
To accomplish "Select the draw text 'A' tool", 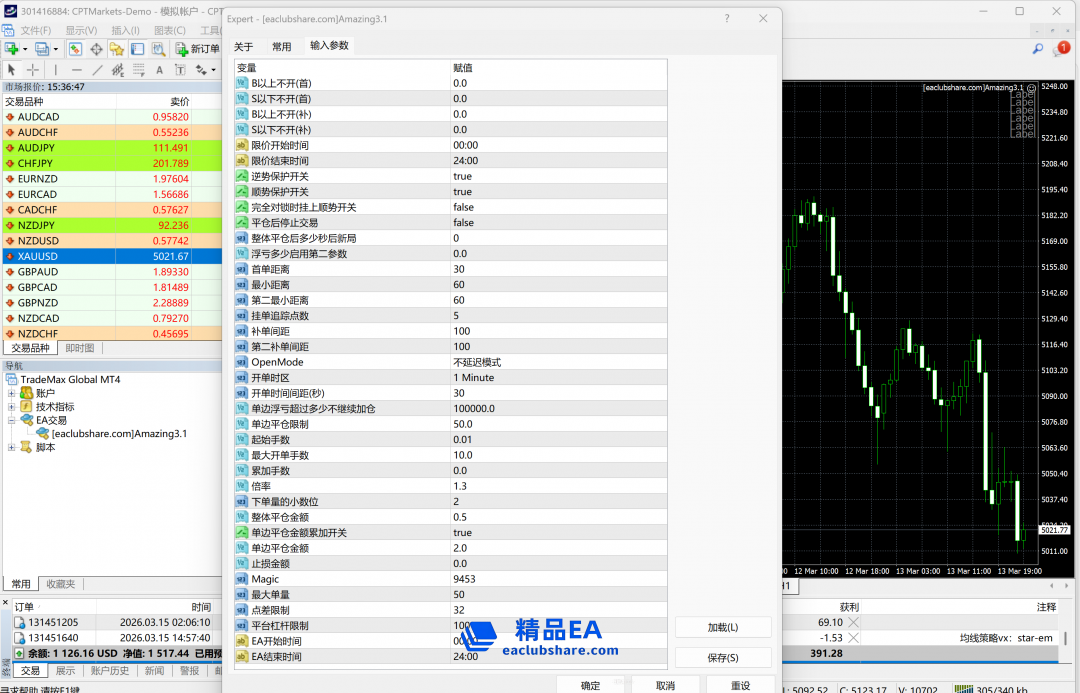I will 159,70.
